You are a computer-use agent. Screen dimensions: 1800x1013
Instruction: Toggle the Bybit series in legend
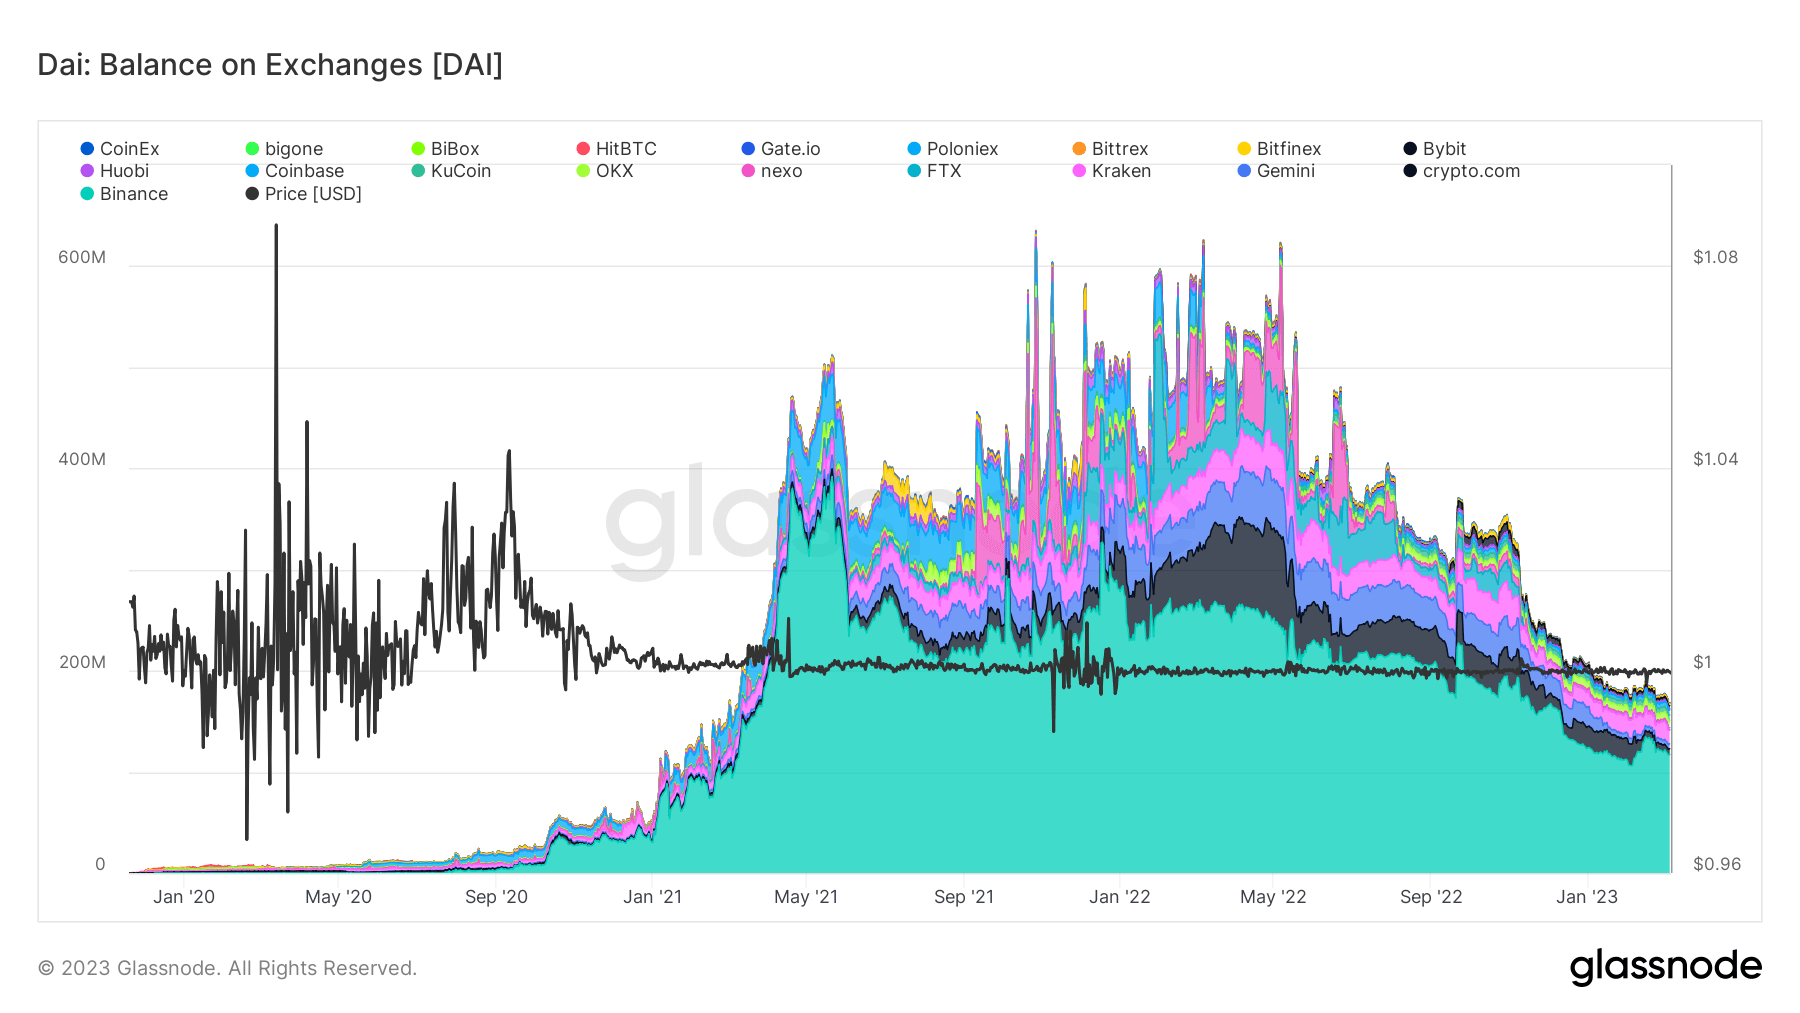(1434, 149)
